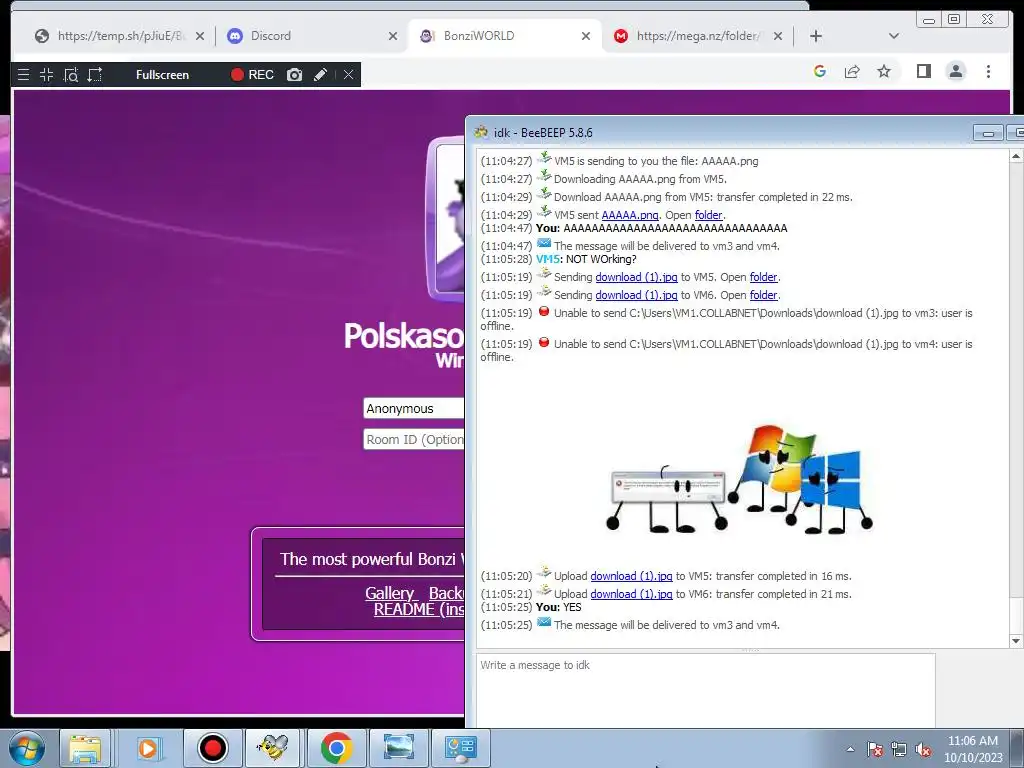Toggle the Chrome side panel
This screenshot has height=768, width=1024.
pos(923,71)
